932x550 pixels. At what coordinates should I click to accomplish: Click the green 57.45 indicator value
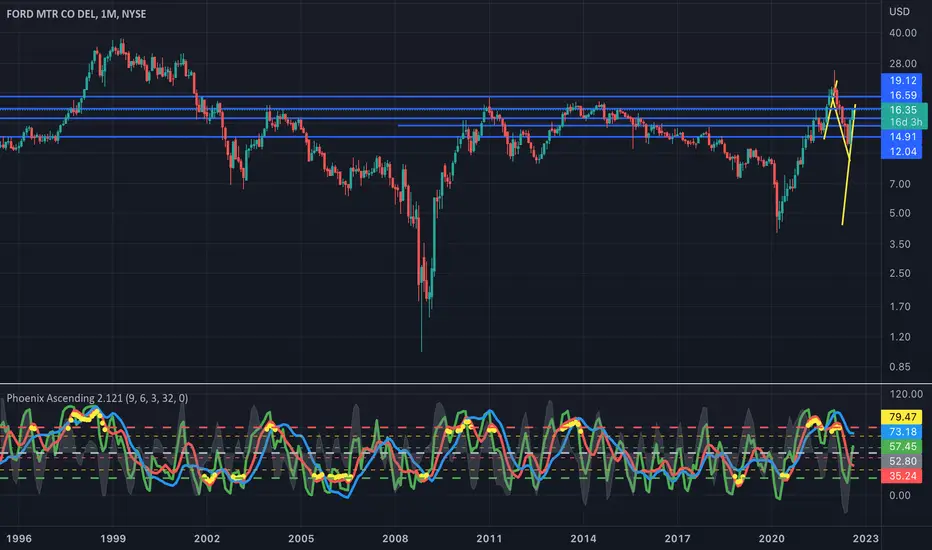pyautogui.click(x=902, y=447)
